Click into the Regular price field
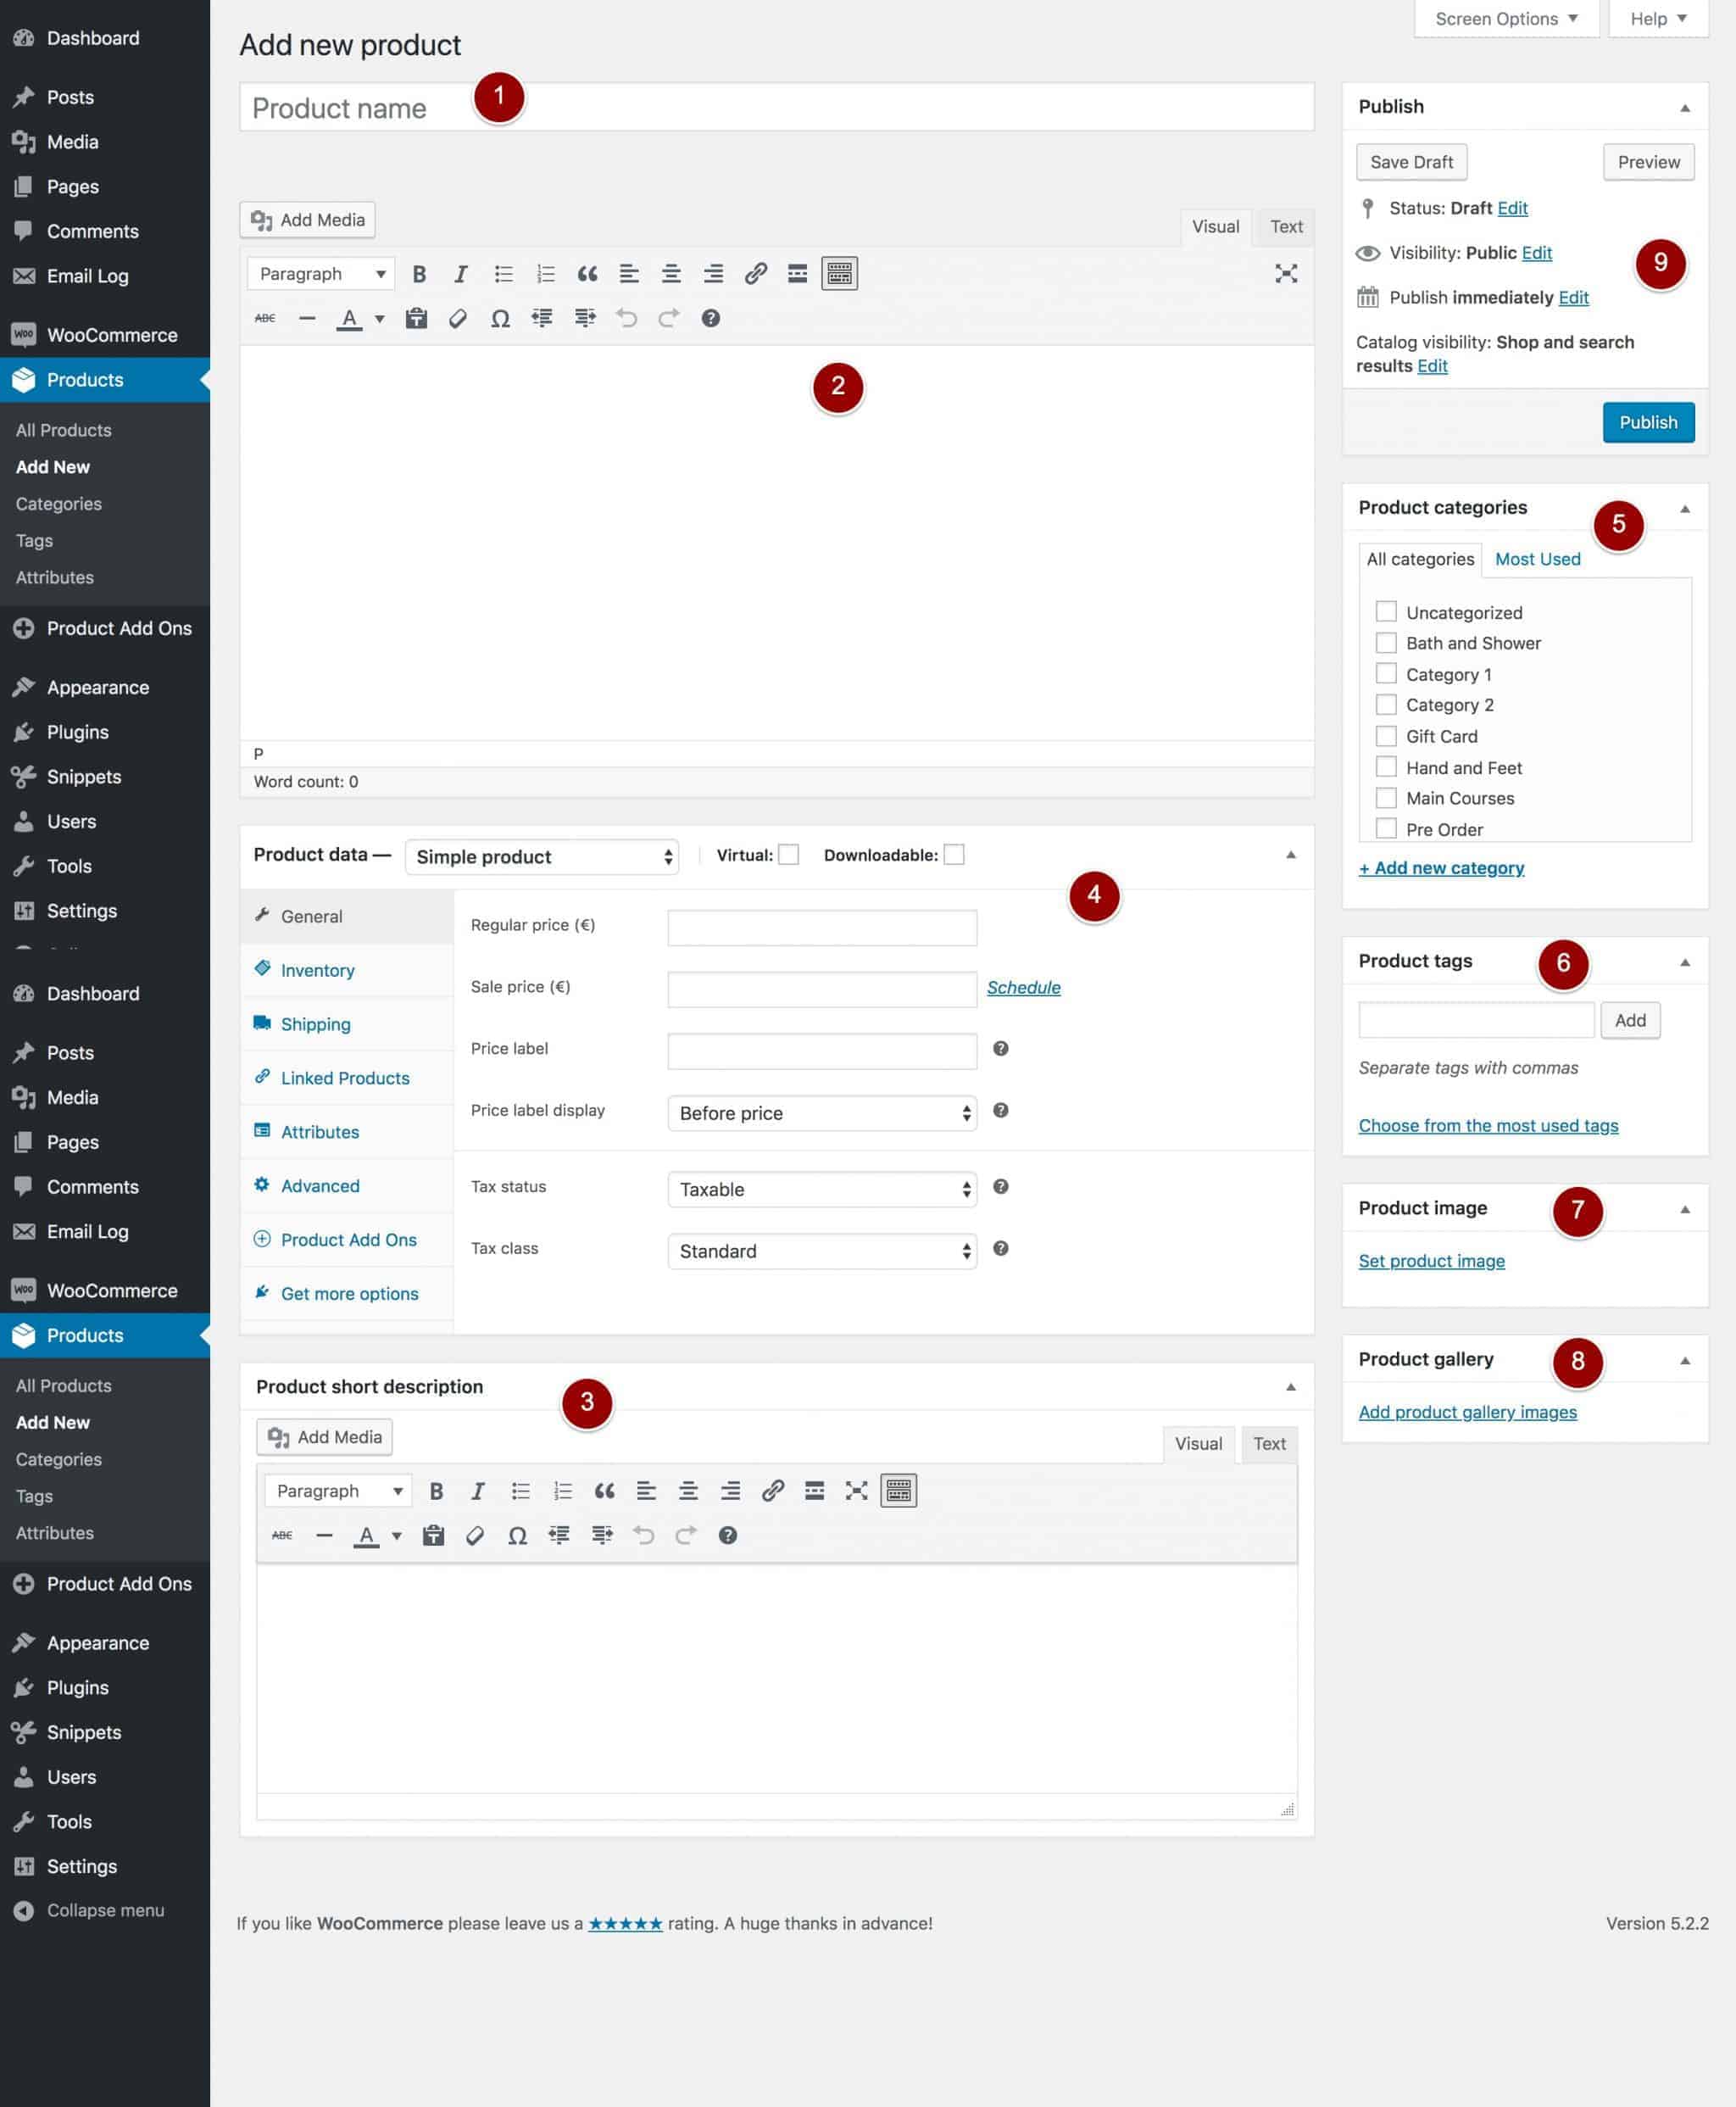The width and height of the screenshot is (1736, 2107). 822,927
